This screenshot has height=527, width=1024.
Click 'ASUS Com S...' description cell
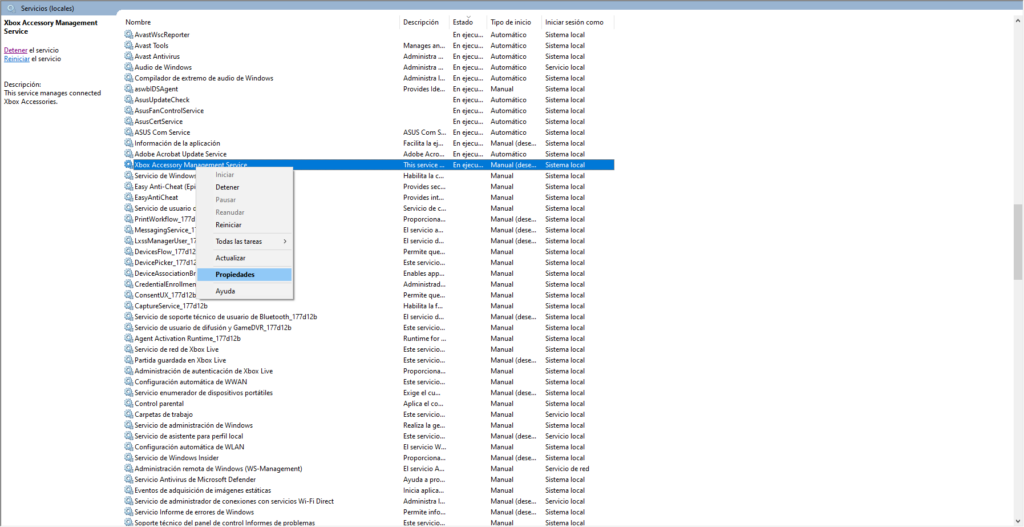(x=424, y=133)
